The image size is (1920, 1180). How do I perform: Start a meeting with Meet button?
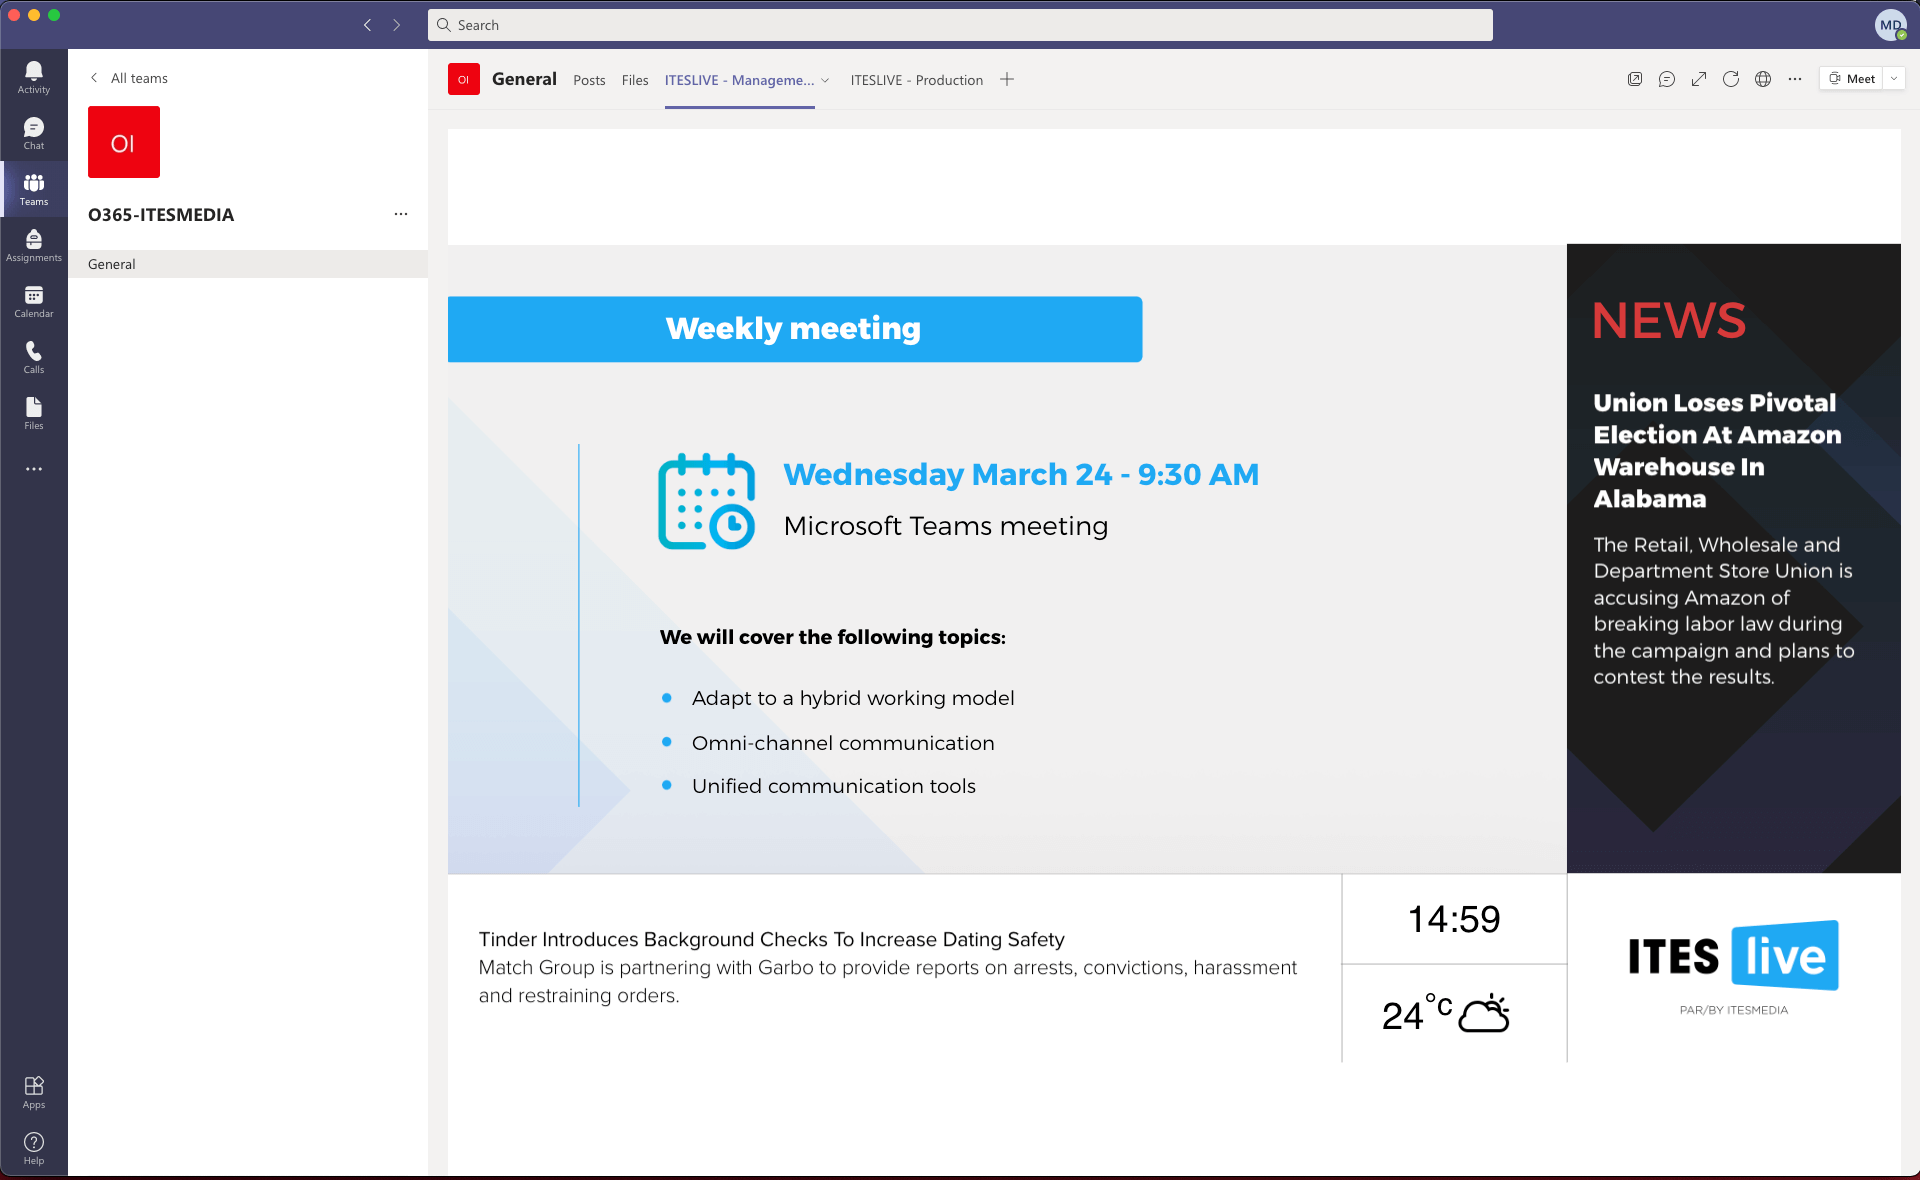point(1852,79)
